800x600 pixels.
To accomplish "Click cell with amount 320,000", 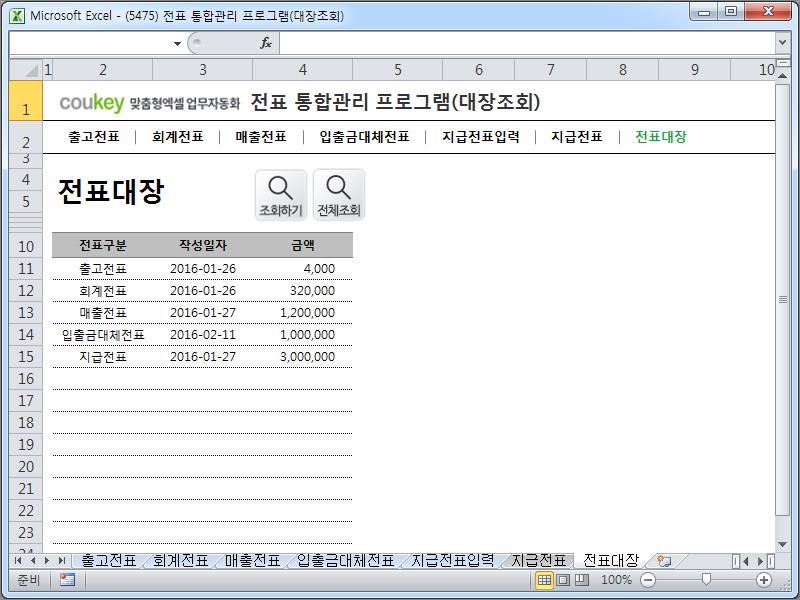I will coord(303,291).
